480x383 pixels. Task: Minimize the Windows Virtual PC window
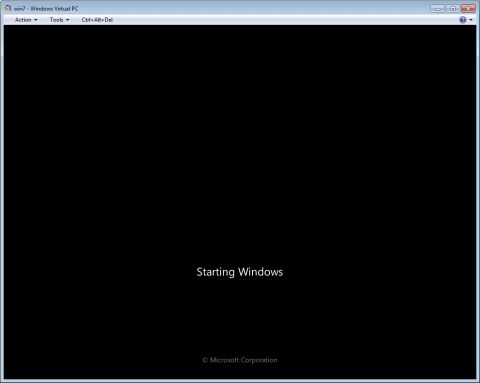(x=438, y=9)
